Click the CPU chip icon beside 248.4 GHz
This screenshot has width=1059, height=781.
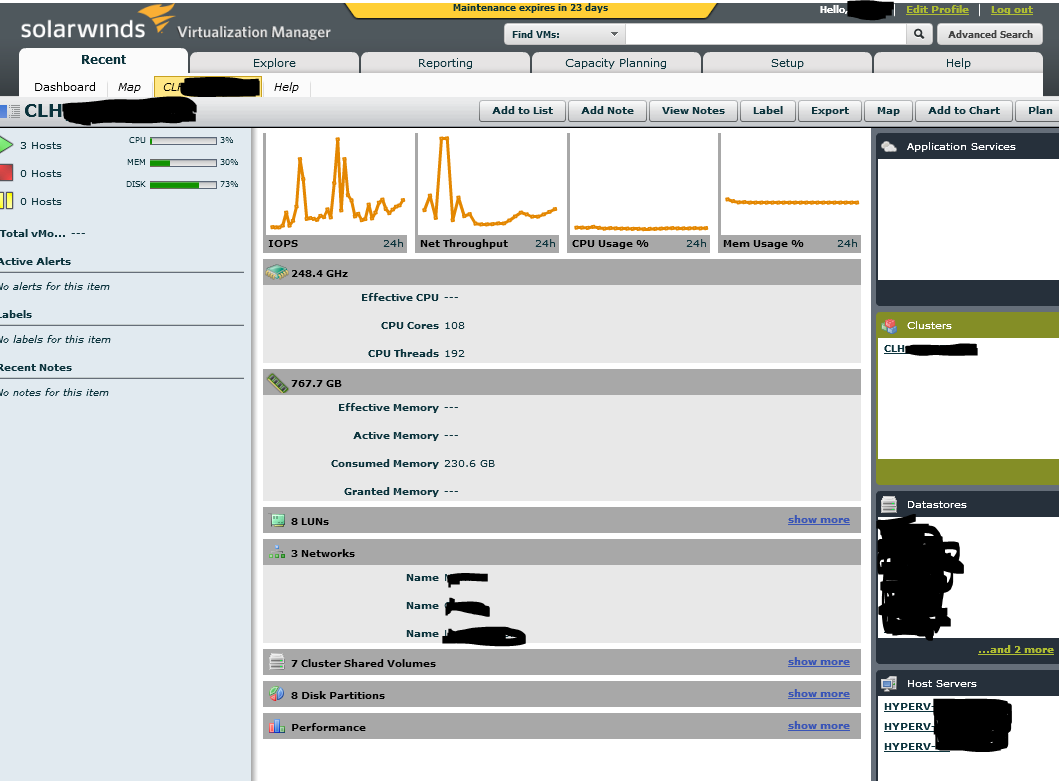[277, 272]
